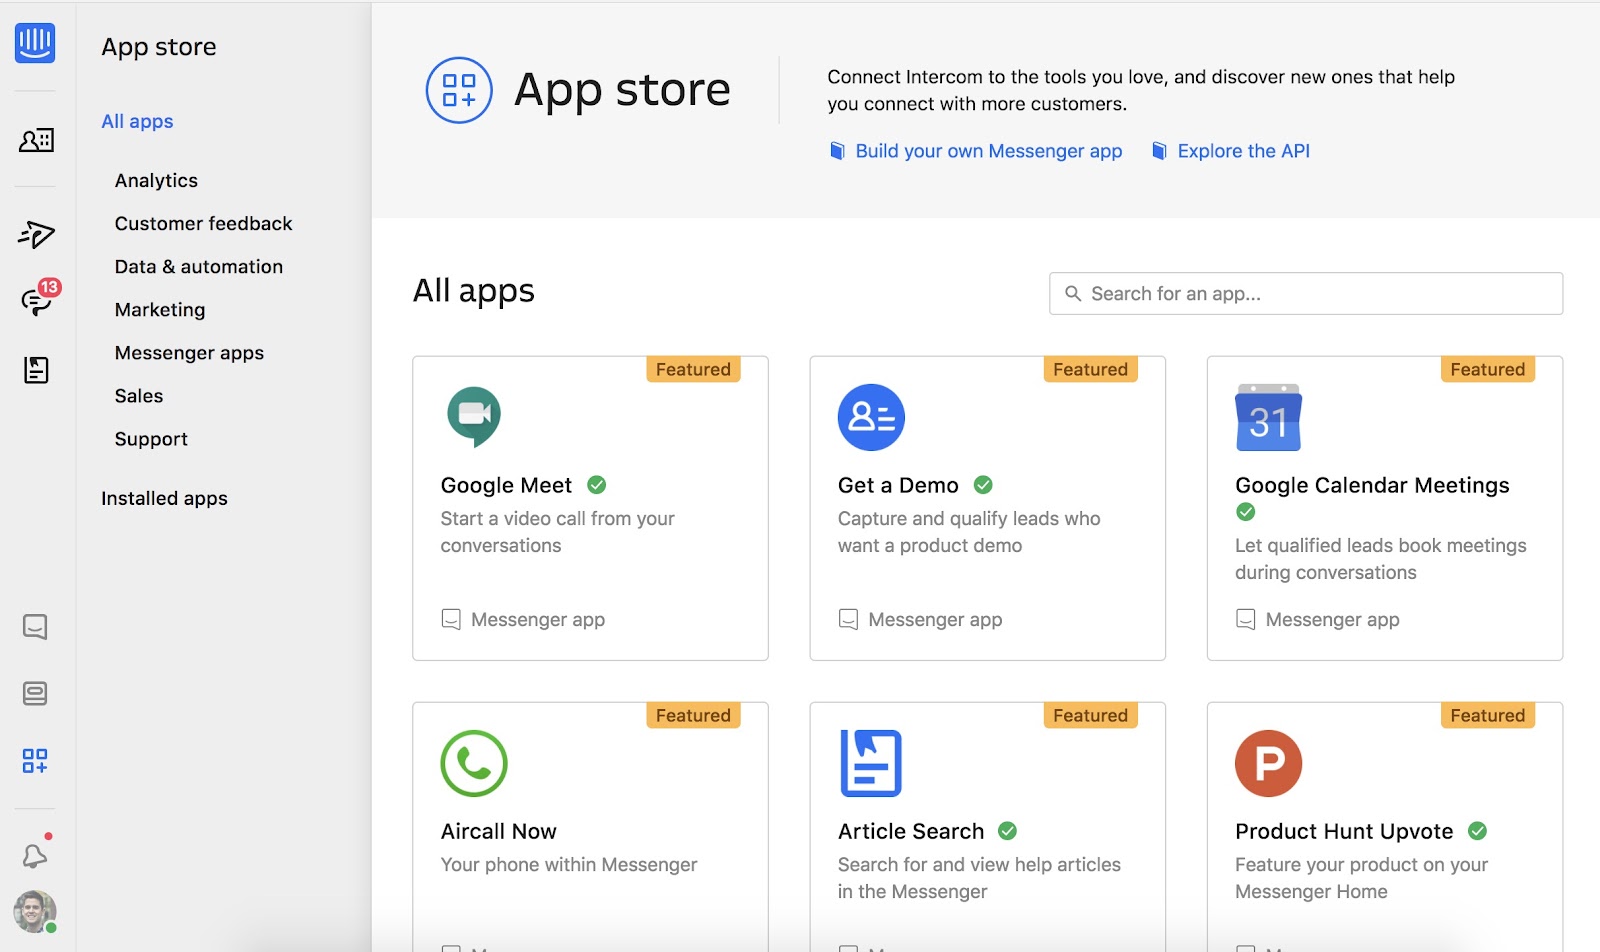
Task: Focus the Search for an app field
Action: click(x=1306, y=294)
